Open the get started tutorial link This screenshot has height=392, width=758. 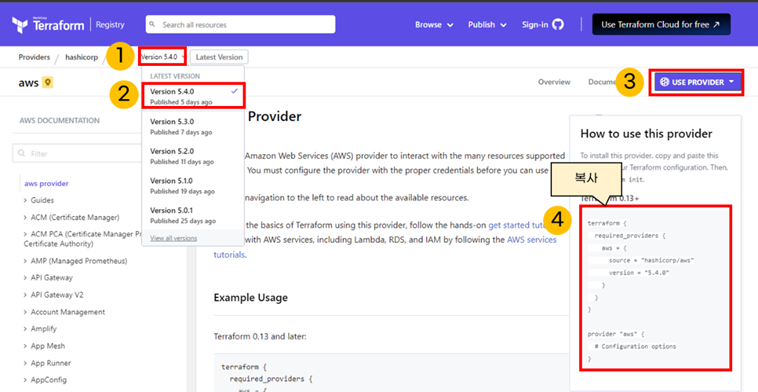click(517, 225)
